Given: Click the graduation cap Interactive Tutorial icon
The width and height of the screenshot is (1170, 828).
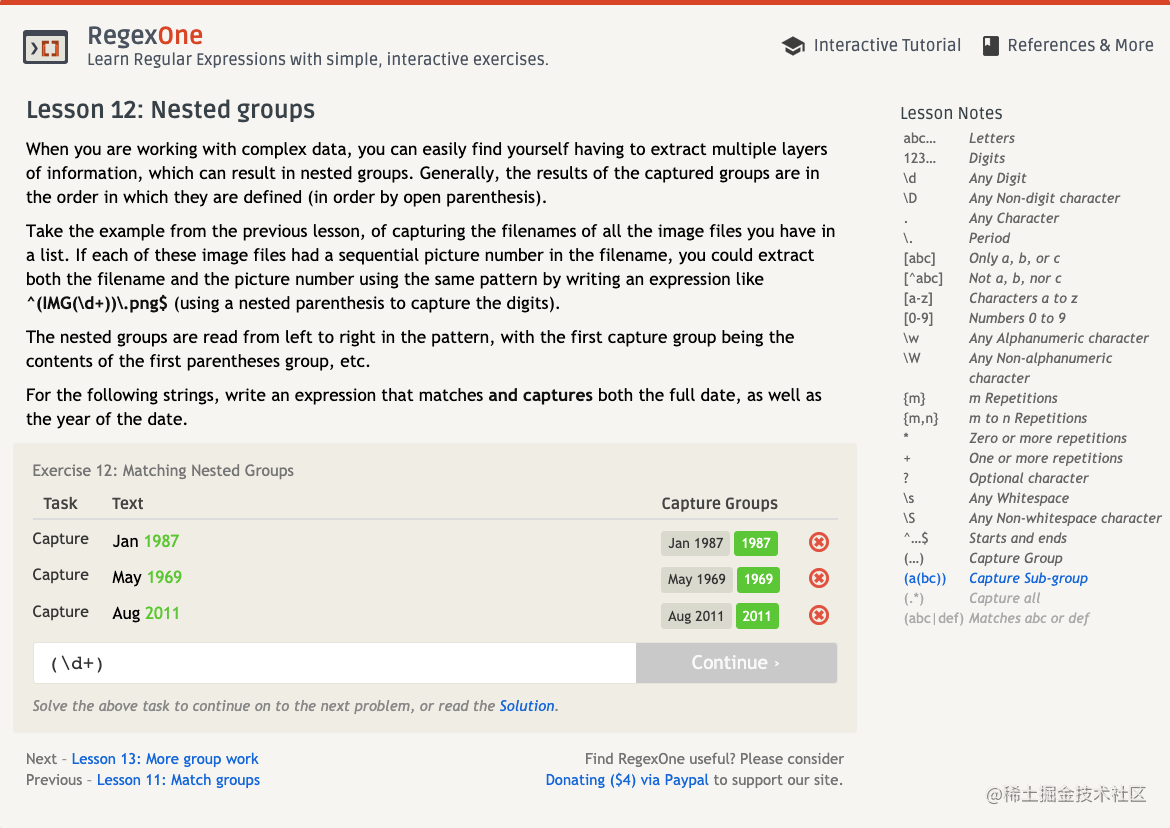Looking at the screenshot, I should coord(793,45).
